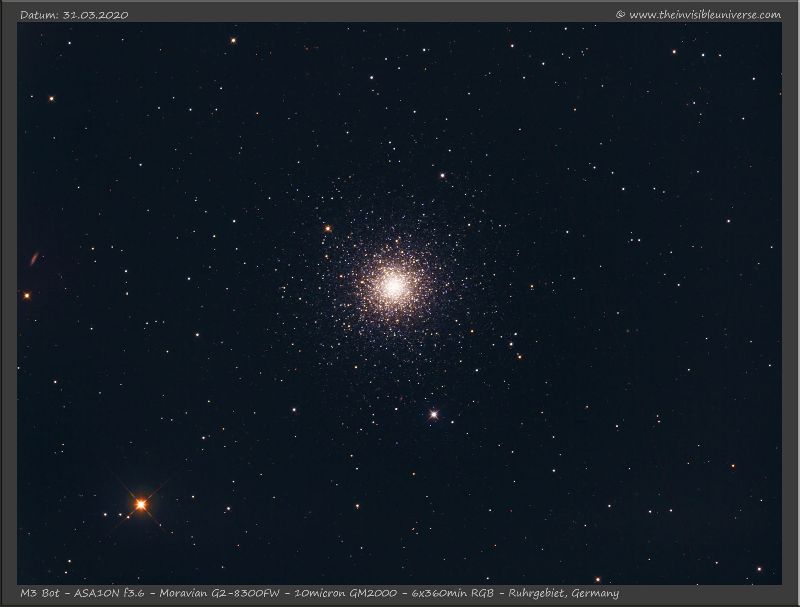Click the orange star at far left edge
Viewport: 800px width, 607px height.
pyautogui.click(x=27, y=296)
